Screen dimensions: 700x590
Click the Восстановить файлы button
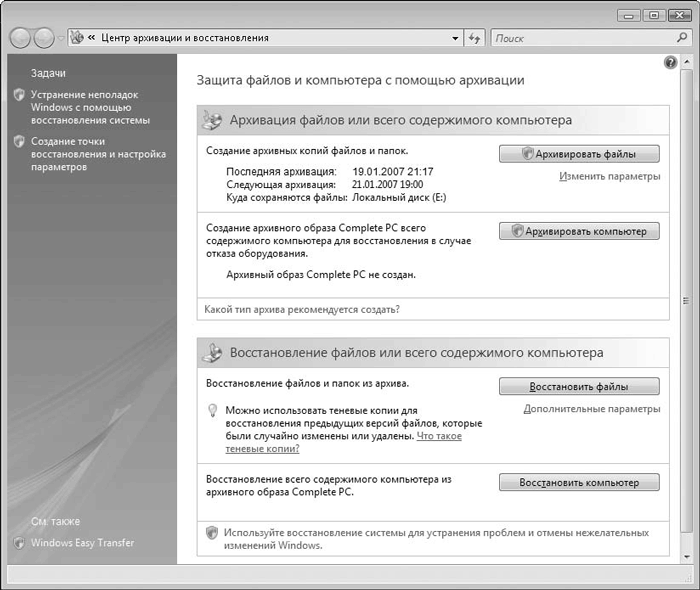click(579, 386)
